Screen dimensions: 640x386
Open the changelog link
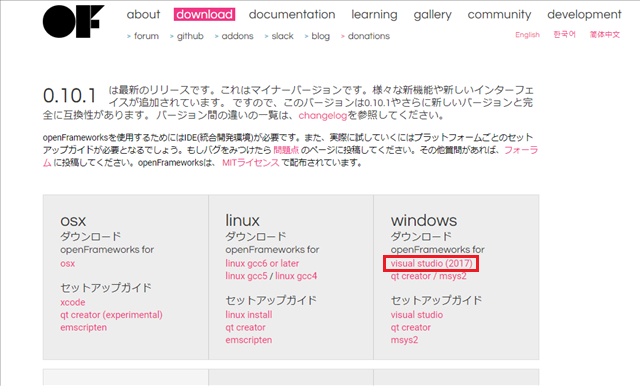pyautogui.click(x=322, y=115)
